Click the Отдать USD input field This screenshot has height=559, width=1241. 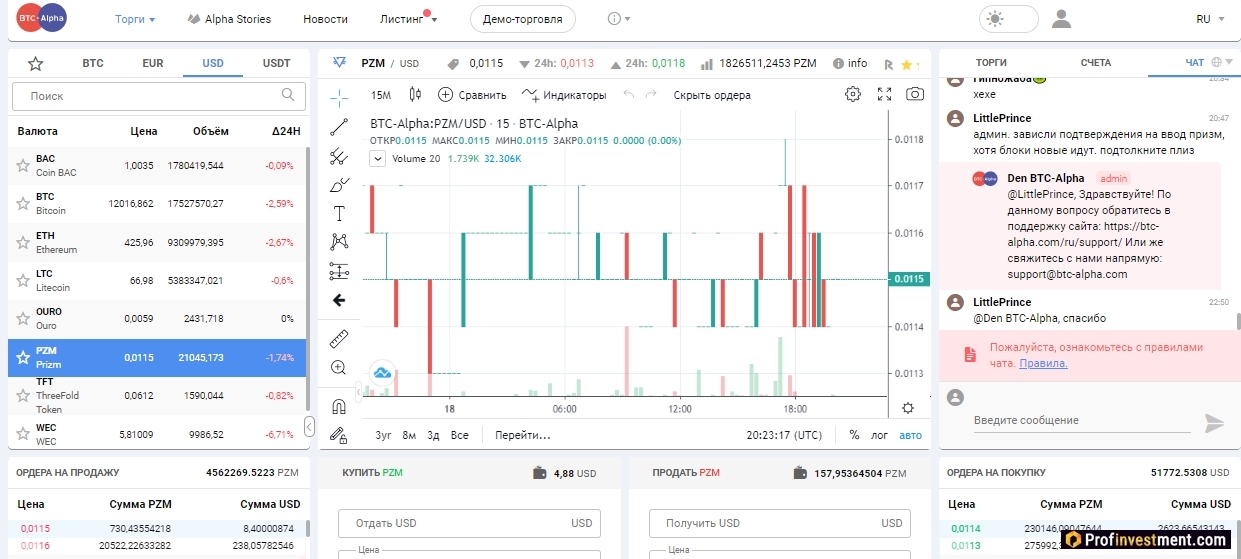[x=470, y=523]
